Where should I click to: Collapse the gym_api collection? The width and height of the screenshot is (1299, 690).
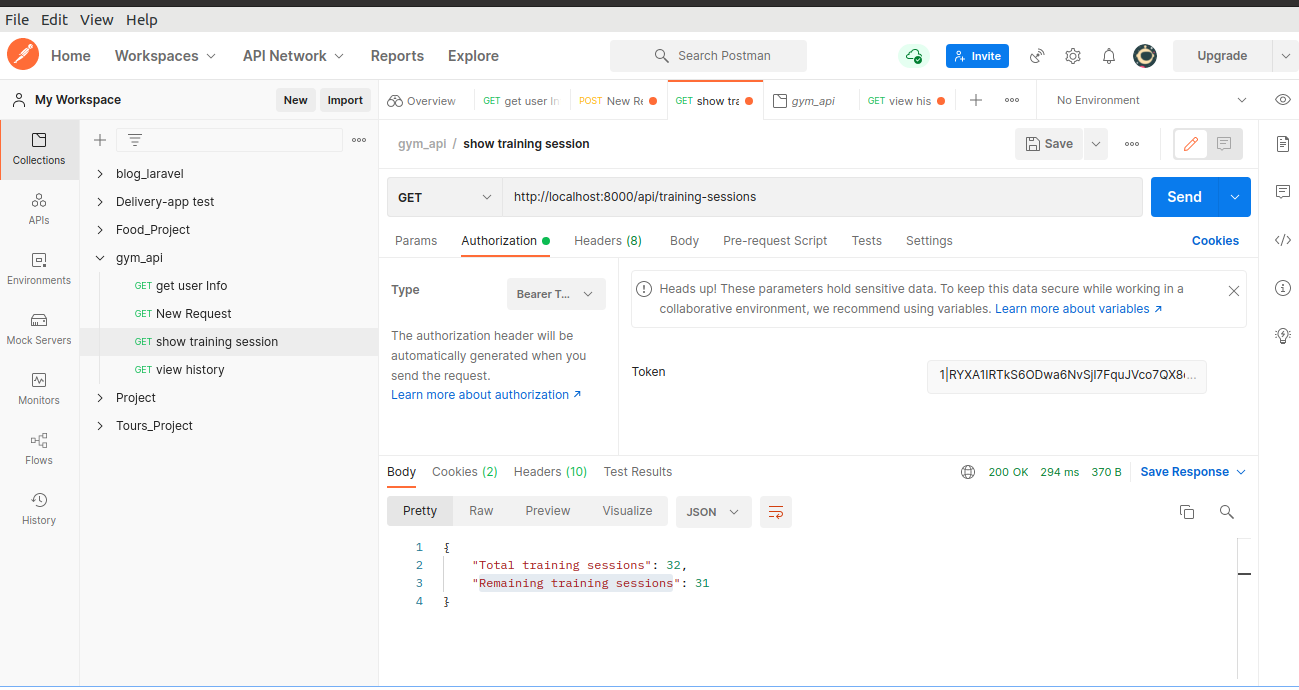(x=99, y=257)
